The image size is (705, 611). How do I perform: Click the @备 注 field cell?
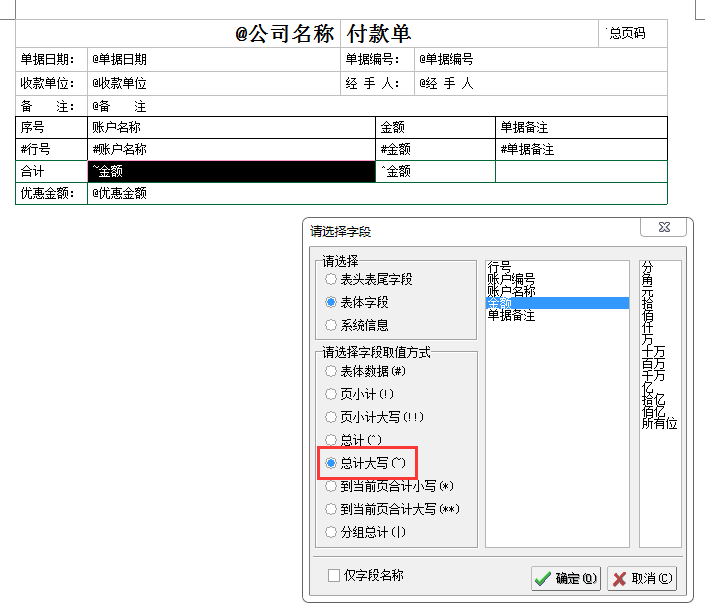[x=377, y=106]
